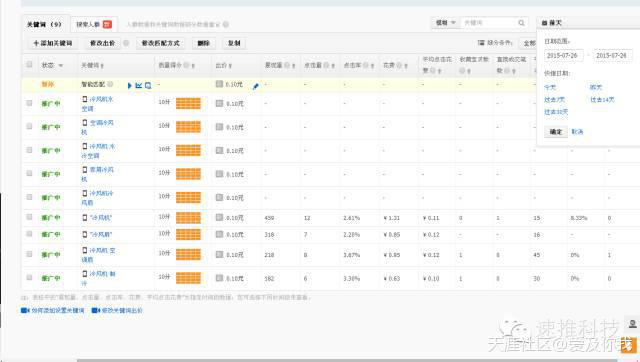Click the search magnifier icon in the keyword box
This screenshot has height=362, width=640.
pyautogui.click(x=521, y=23)
